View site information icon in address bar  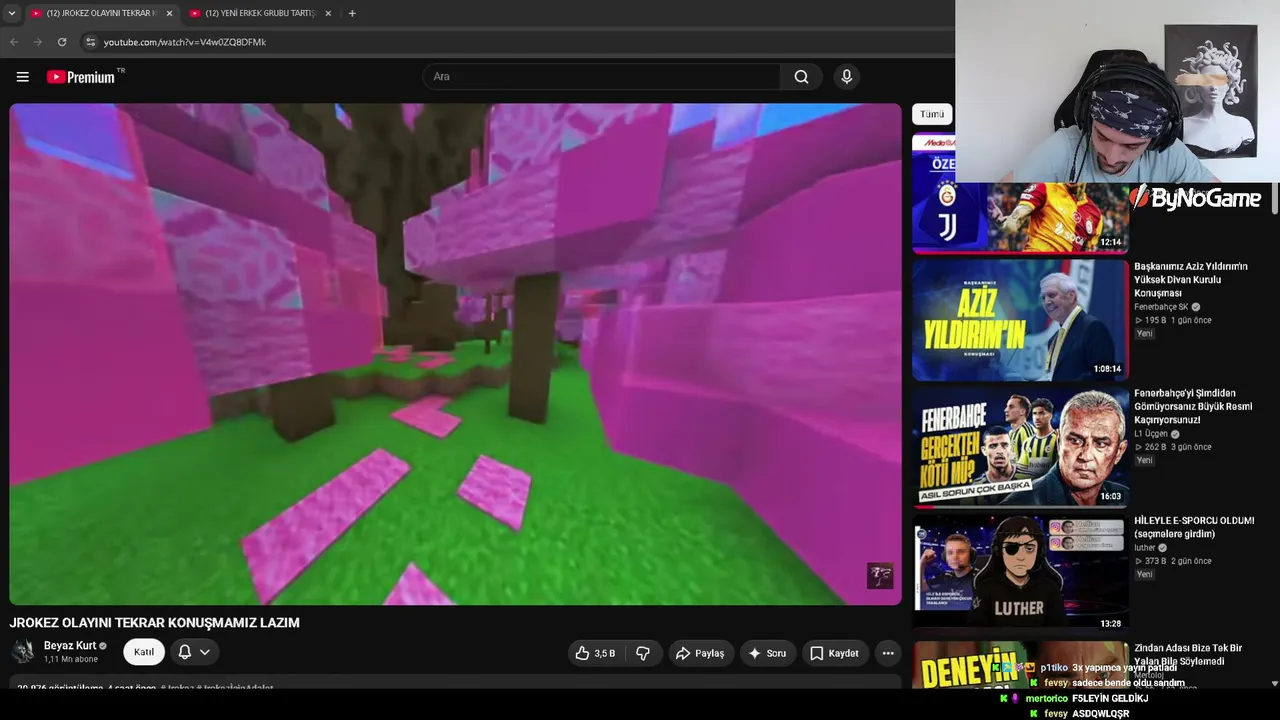click(90, 42)
